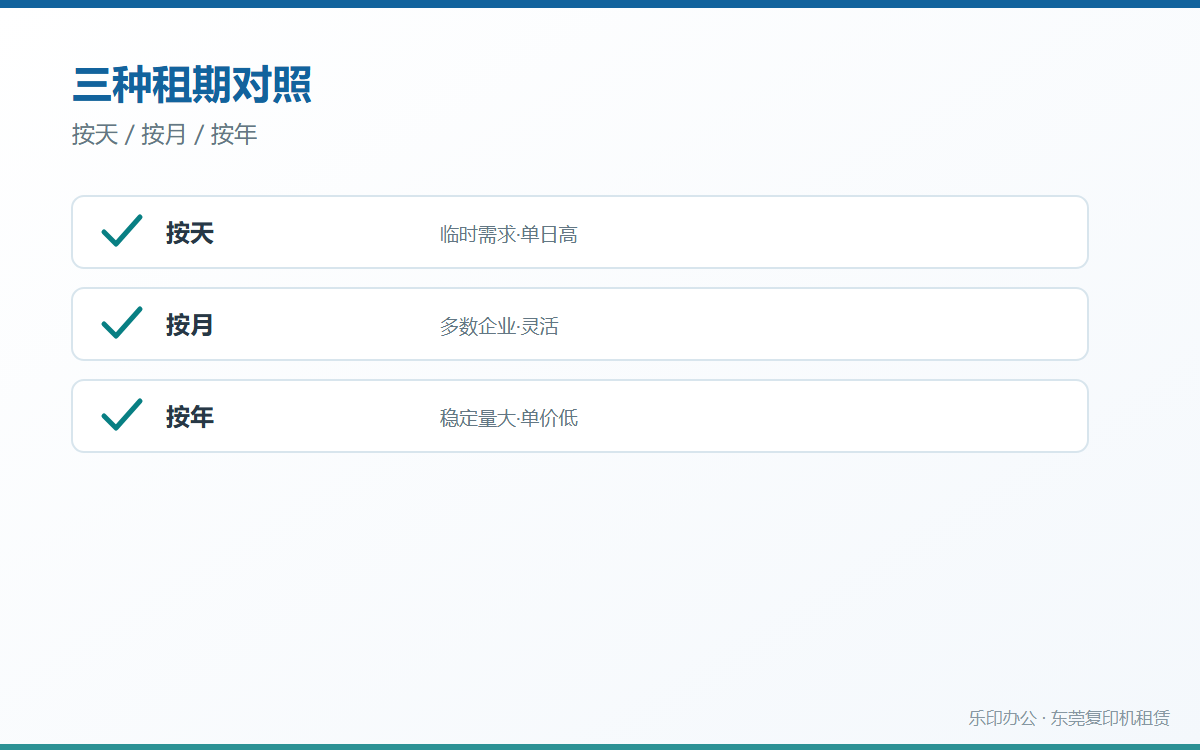Select the 按年 row label
Image resolution: width=1200 pixels, height=750 pixels.
pos(190,418)
